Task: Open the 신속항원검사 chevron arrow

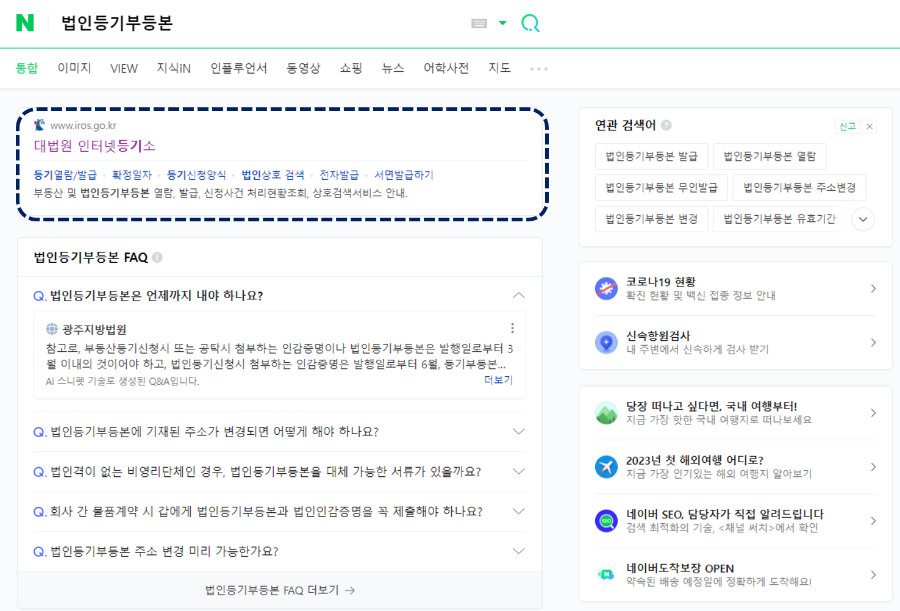Action: (873, 342)
